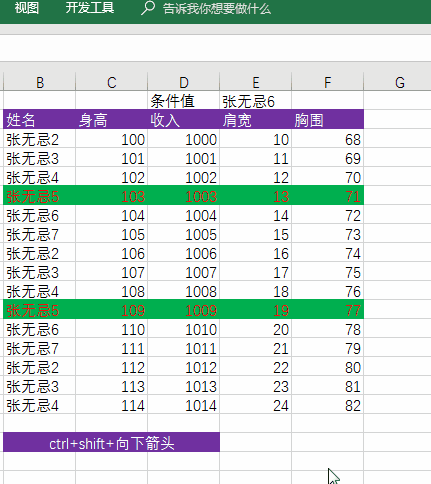Select the cell with value 114
The image size is (431, 484).
click(x=112, y=405)
